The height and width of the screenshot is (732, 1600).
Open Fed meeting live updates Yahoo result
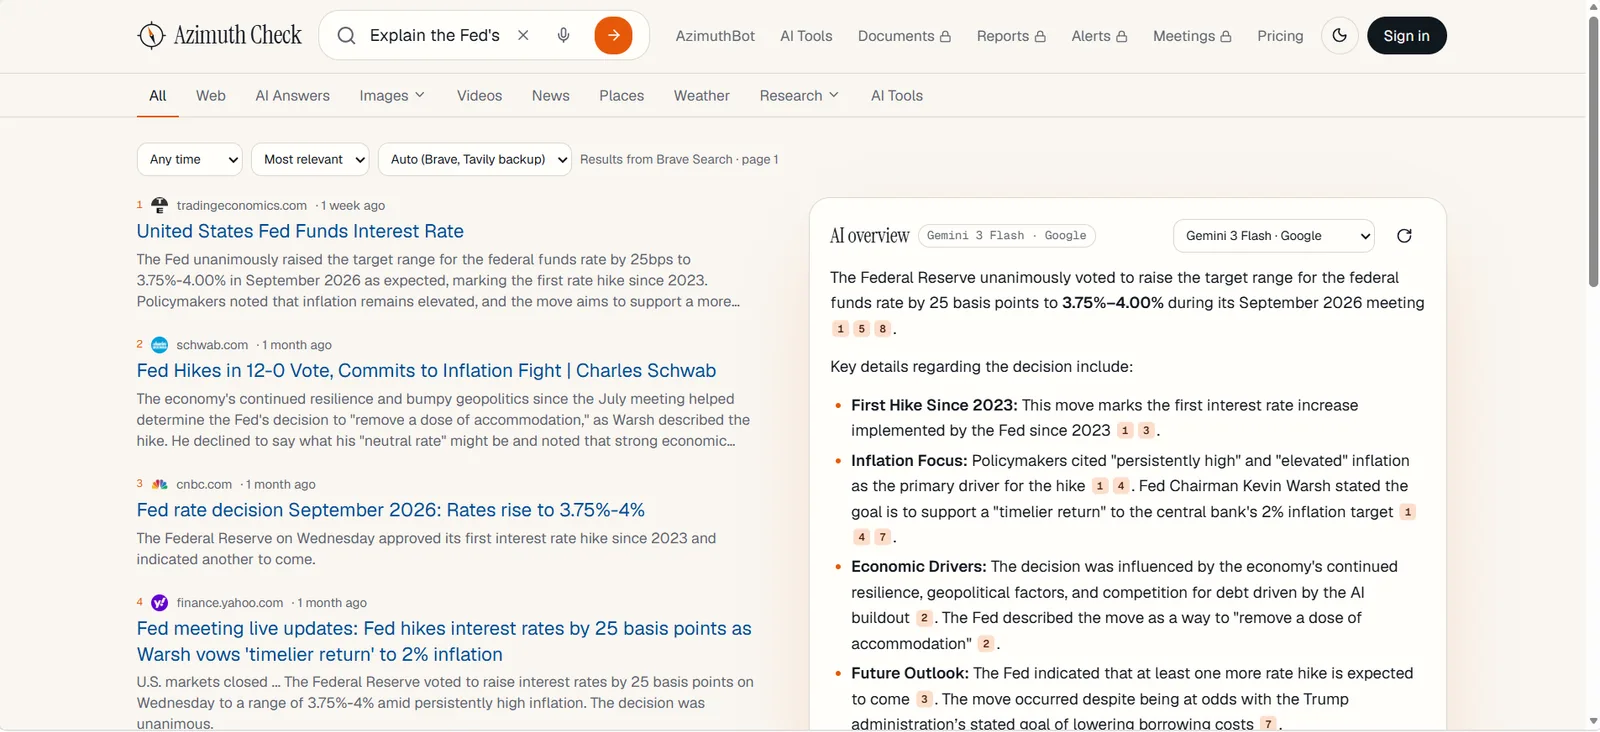tap(444, 641)
